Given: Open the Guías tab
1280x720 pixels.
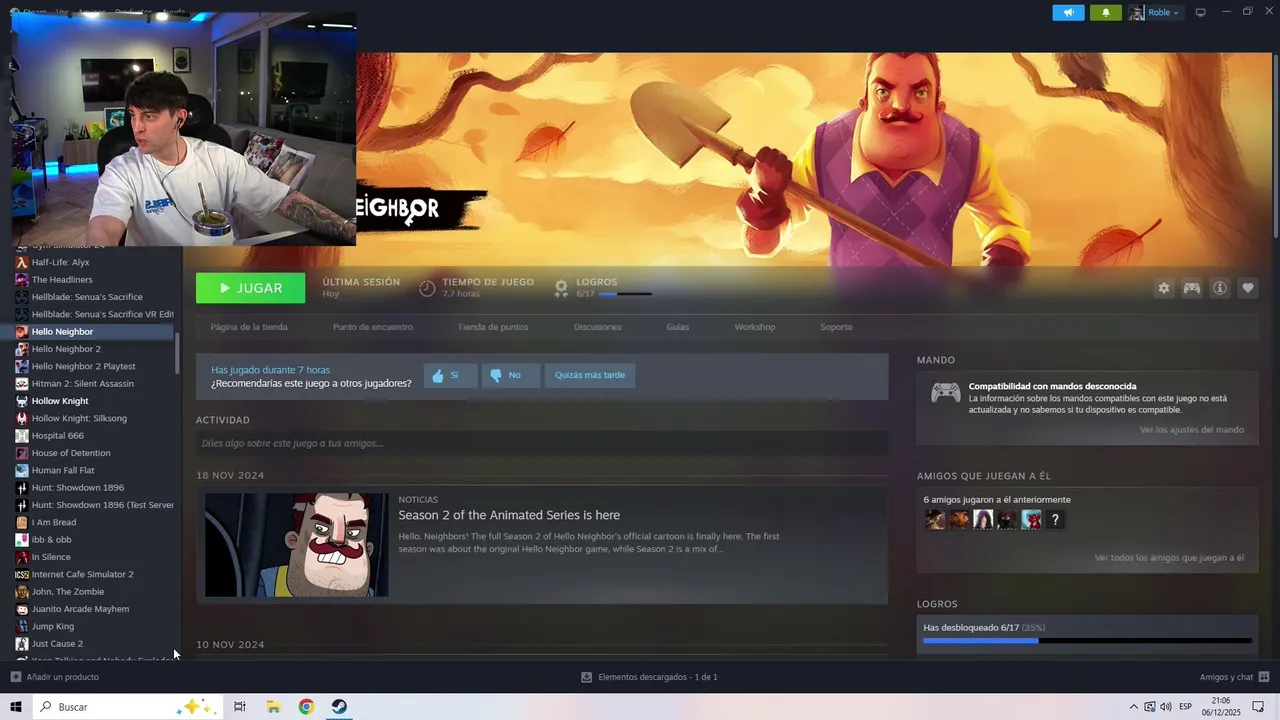Looking at the screenshot, I should click(678, 327).
